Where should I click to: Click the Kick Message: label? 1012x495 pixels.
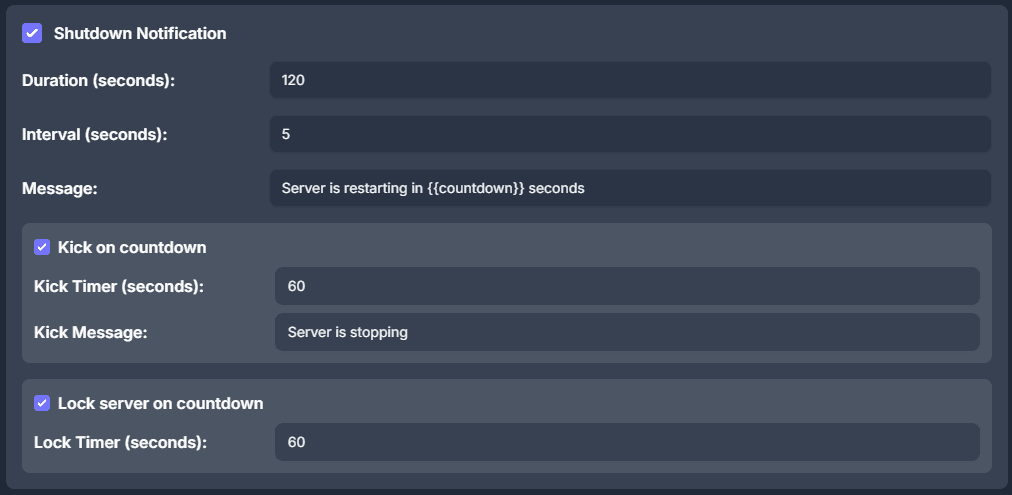pyautogui.click(x=91, y=333)
